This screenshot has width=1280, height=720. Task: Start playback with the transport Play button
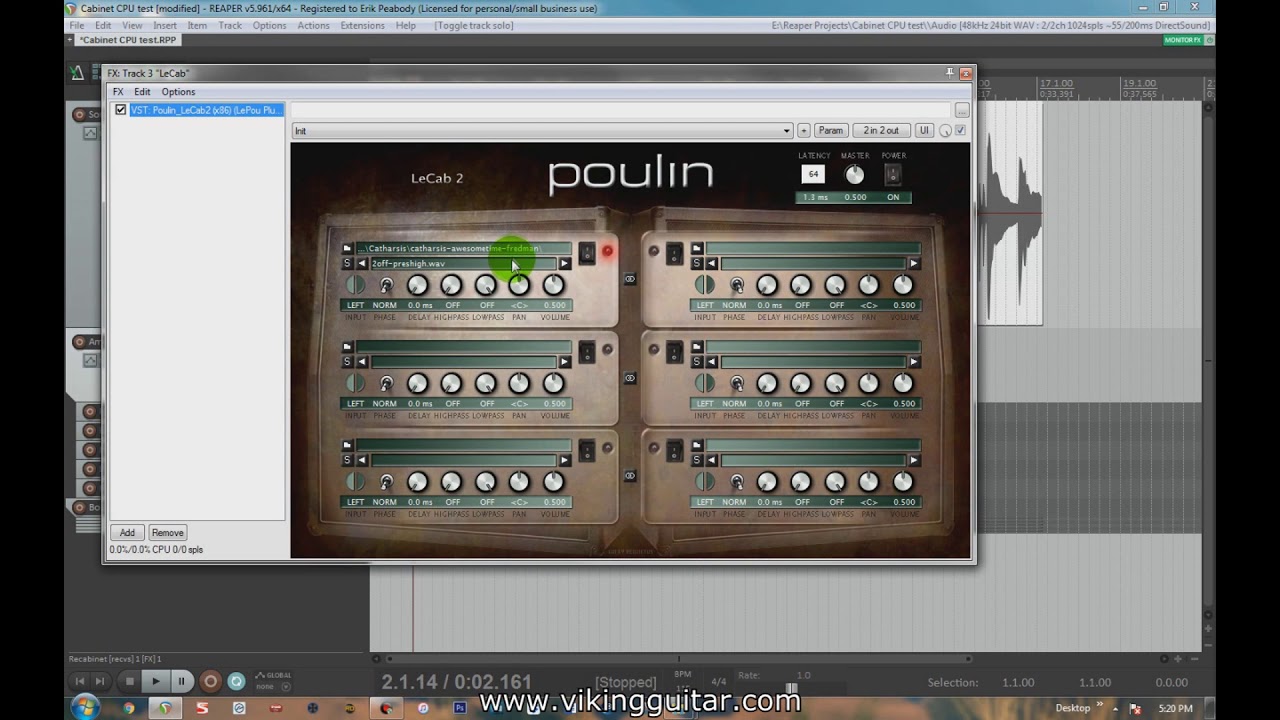pos(155,681)
